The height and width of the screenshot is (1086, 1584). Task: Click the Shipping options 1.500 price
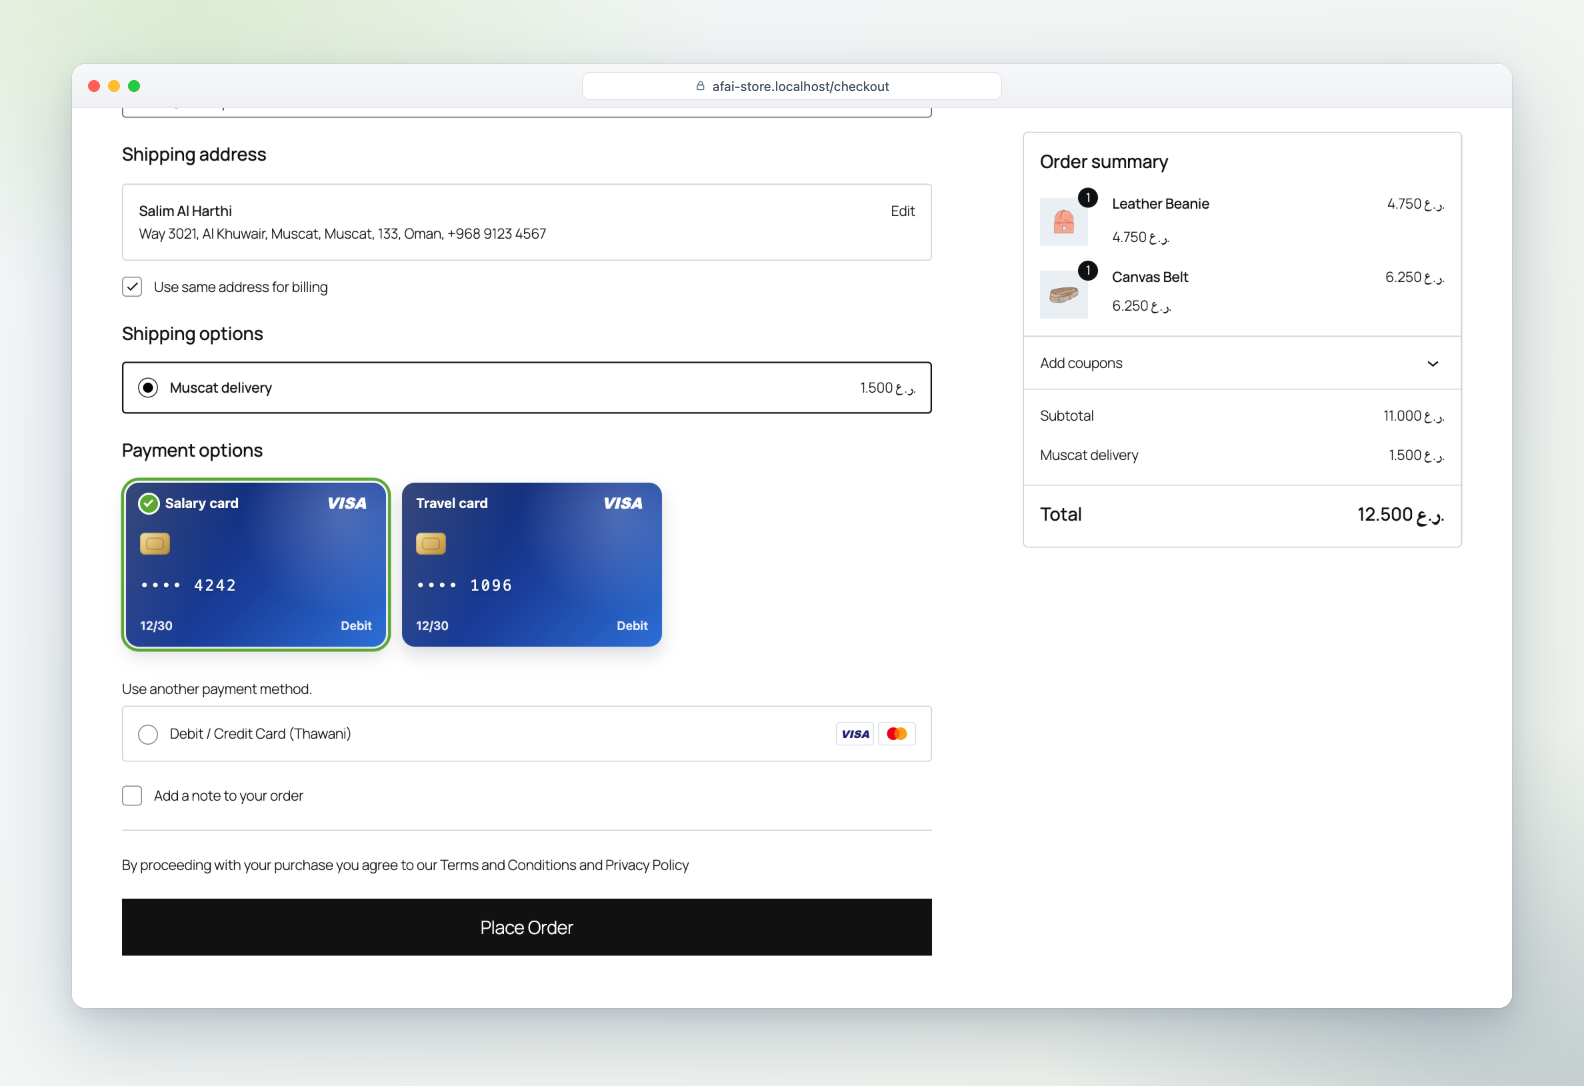coord(888,388)
